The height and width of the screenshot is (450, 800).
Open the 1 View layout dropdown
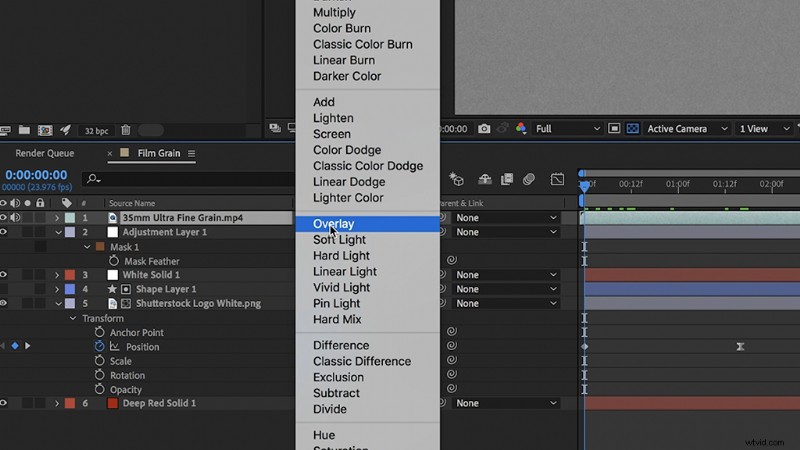click(765, 129)
